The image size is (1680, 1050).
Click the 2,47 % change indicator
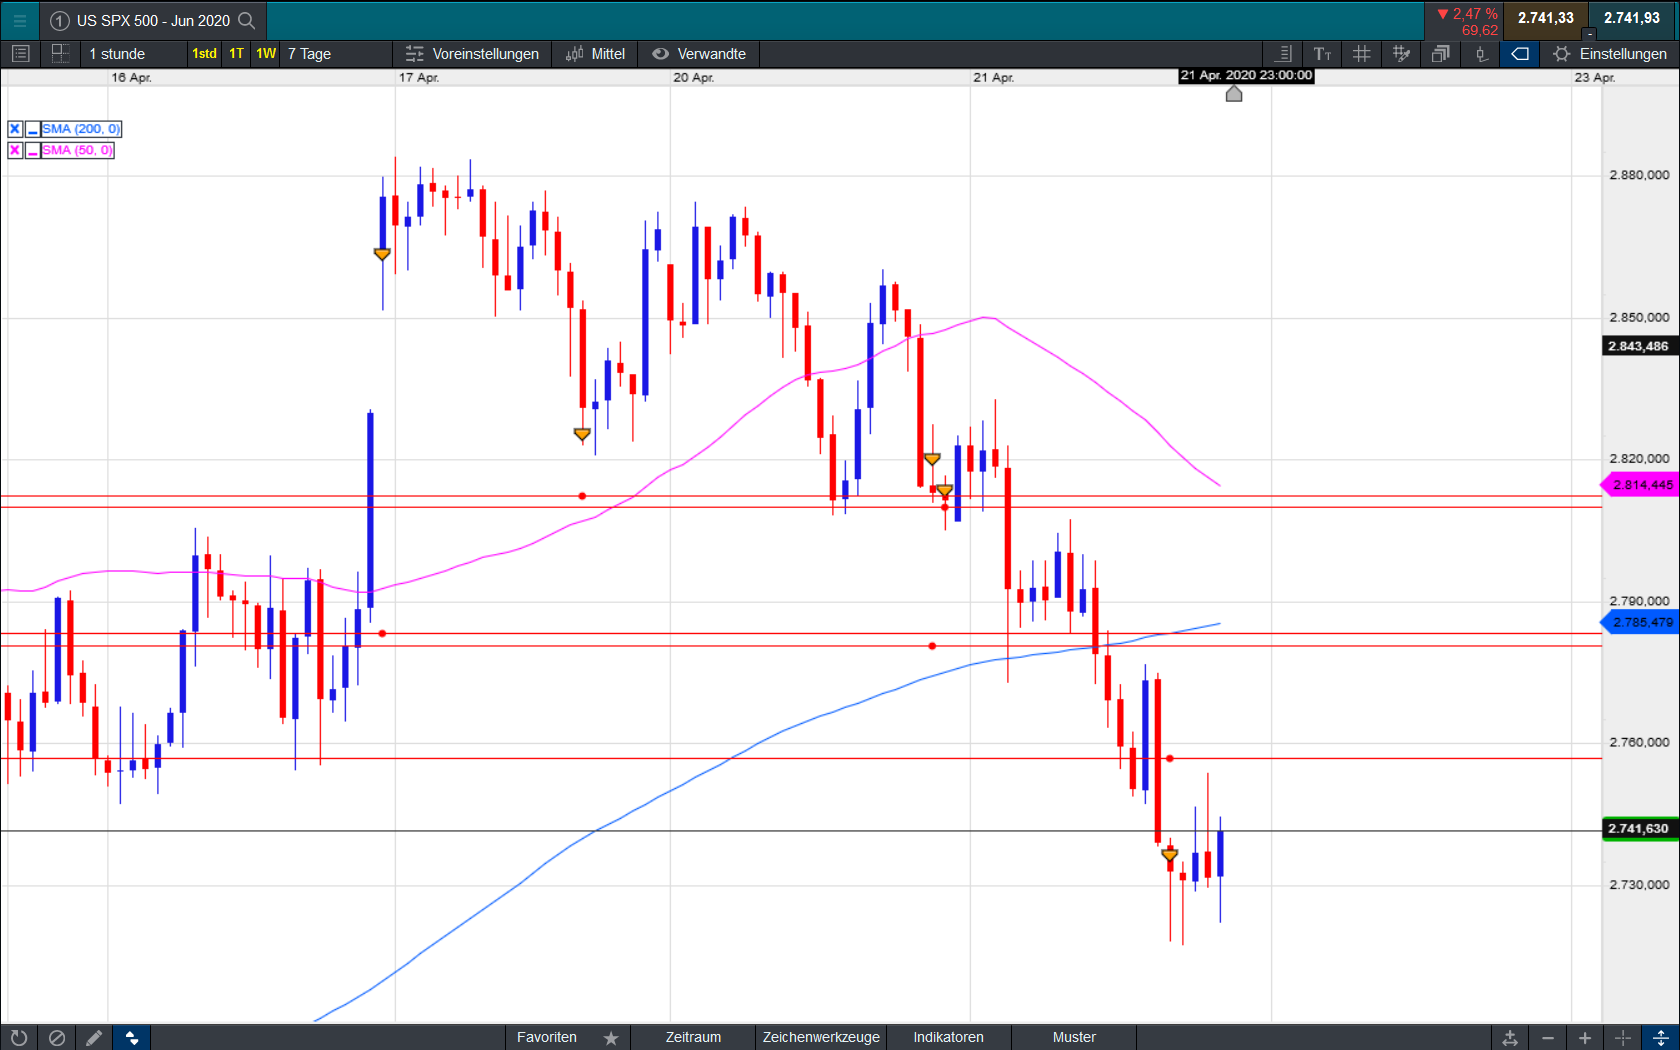point(1467,14)
